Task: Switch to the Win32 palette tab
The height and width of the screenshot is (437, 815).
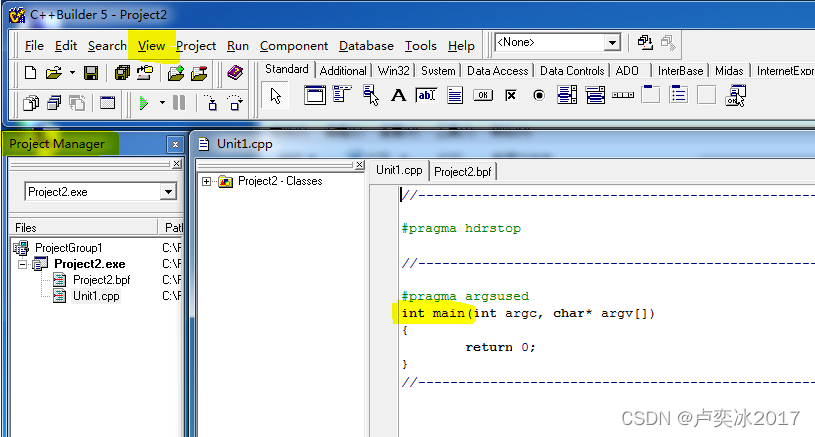Action: coord(393,71)
